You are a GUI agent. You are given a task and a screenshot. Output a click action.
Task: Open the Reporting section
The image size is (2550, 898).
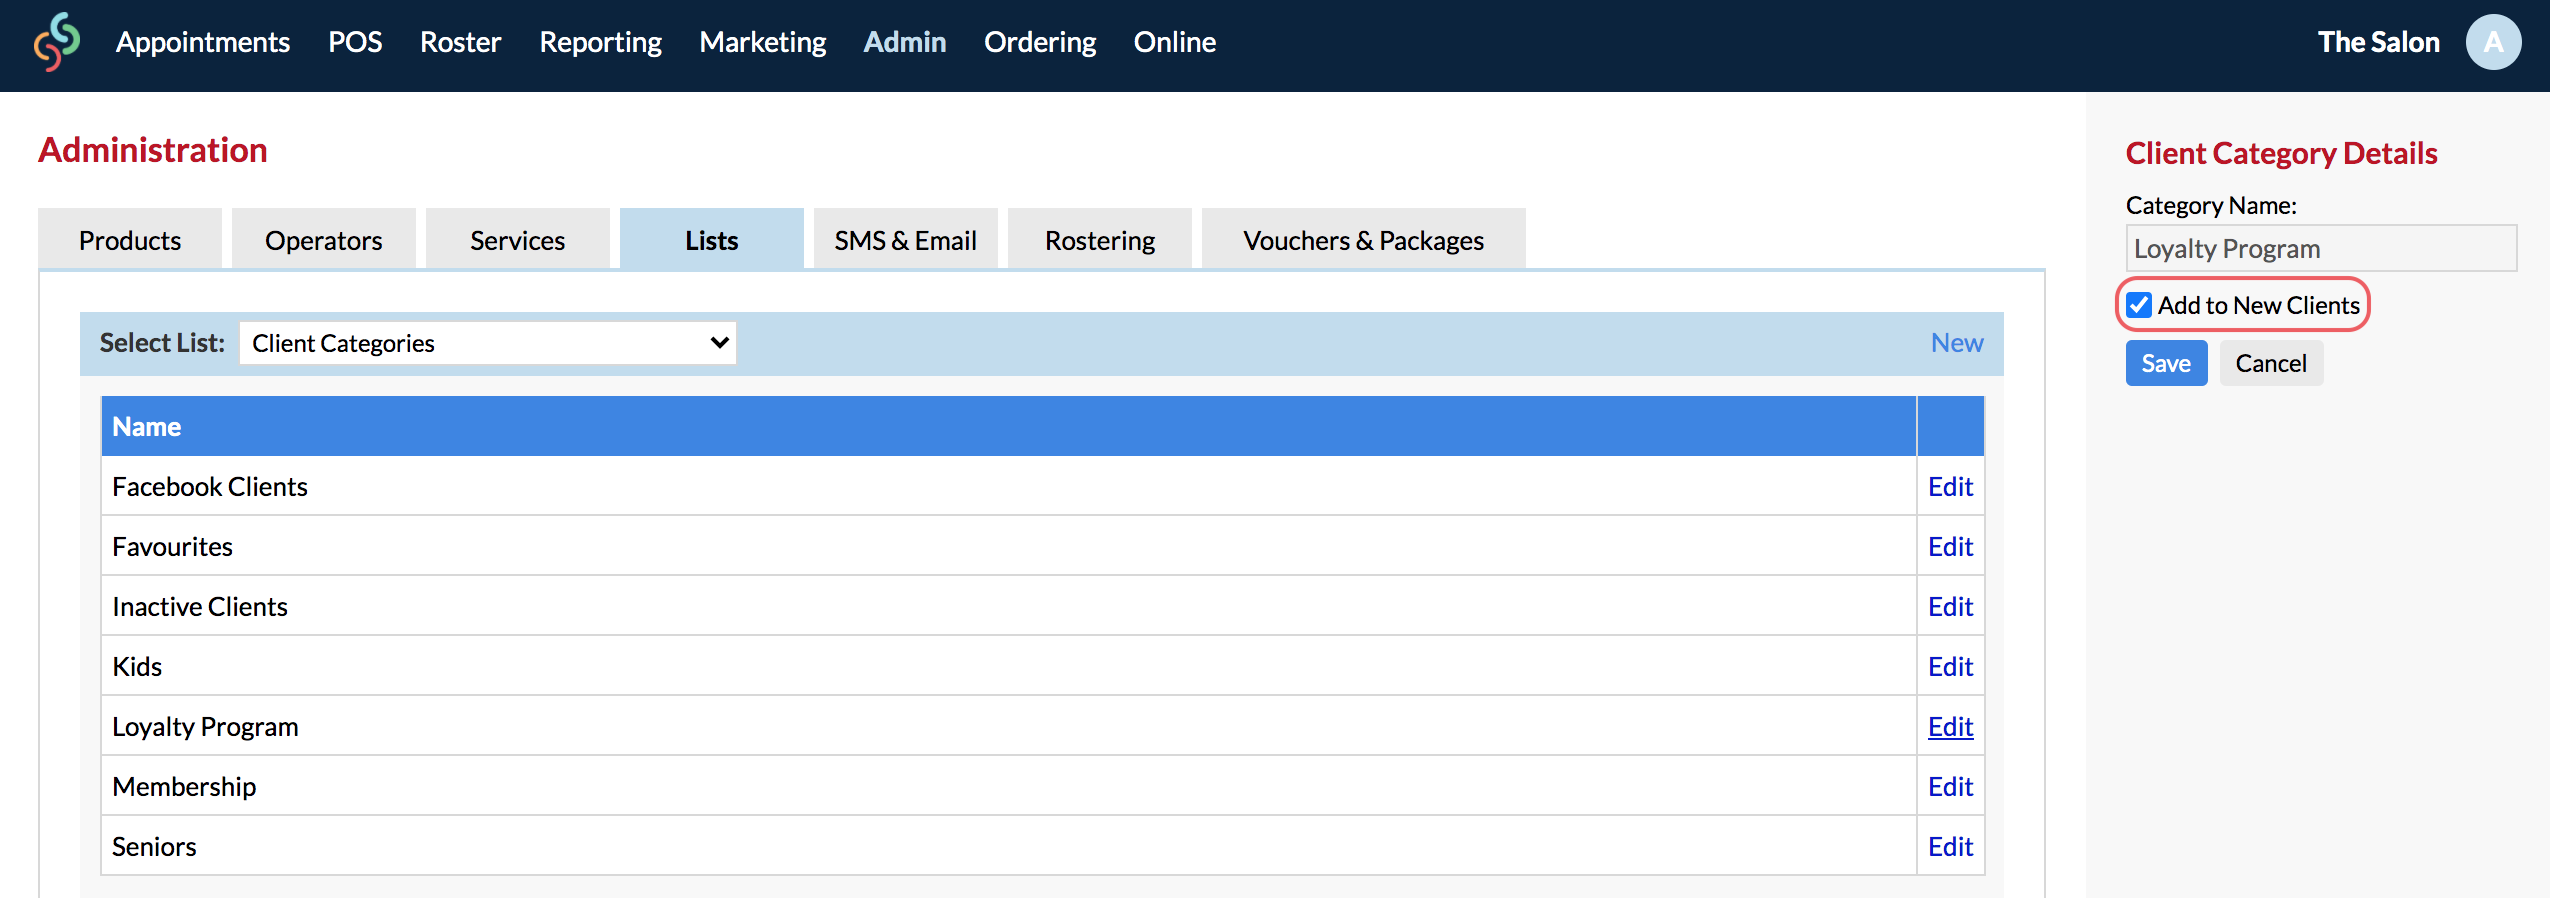(600, 42)
